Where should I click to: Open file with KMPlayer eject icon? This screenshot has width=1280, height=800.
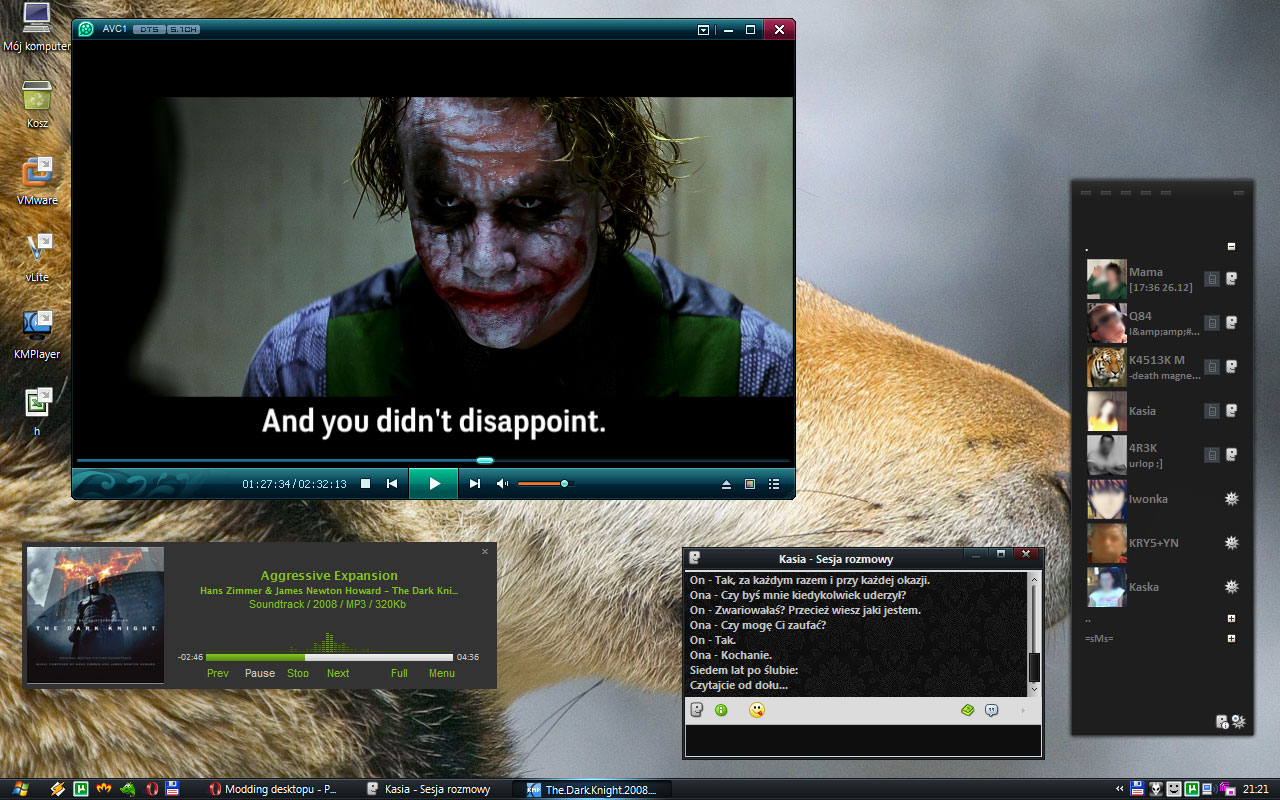[727, 484]
